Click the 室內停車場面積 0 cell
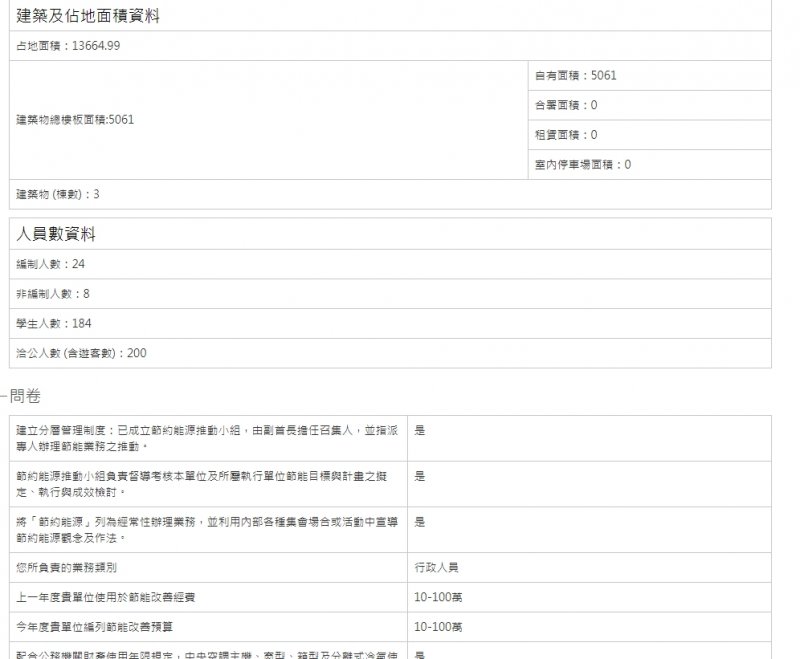Screen dimensions: 800x659 pyautogui.click(x=583, y=165)
